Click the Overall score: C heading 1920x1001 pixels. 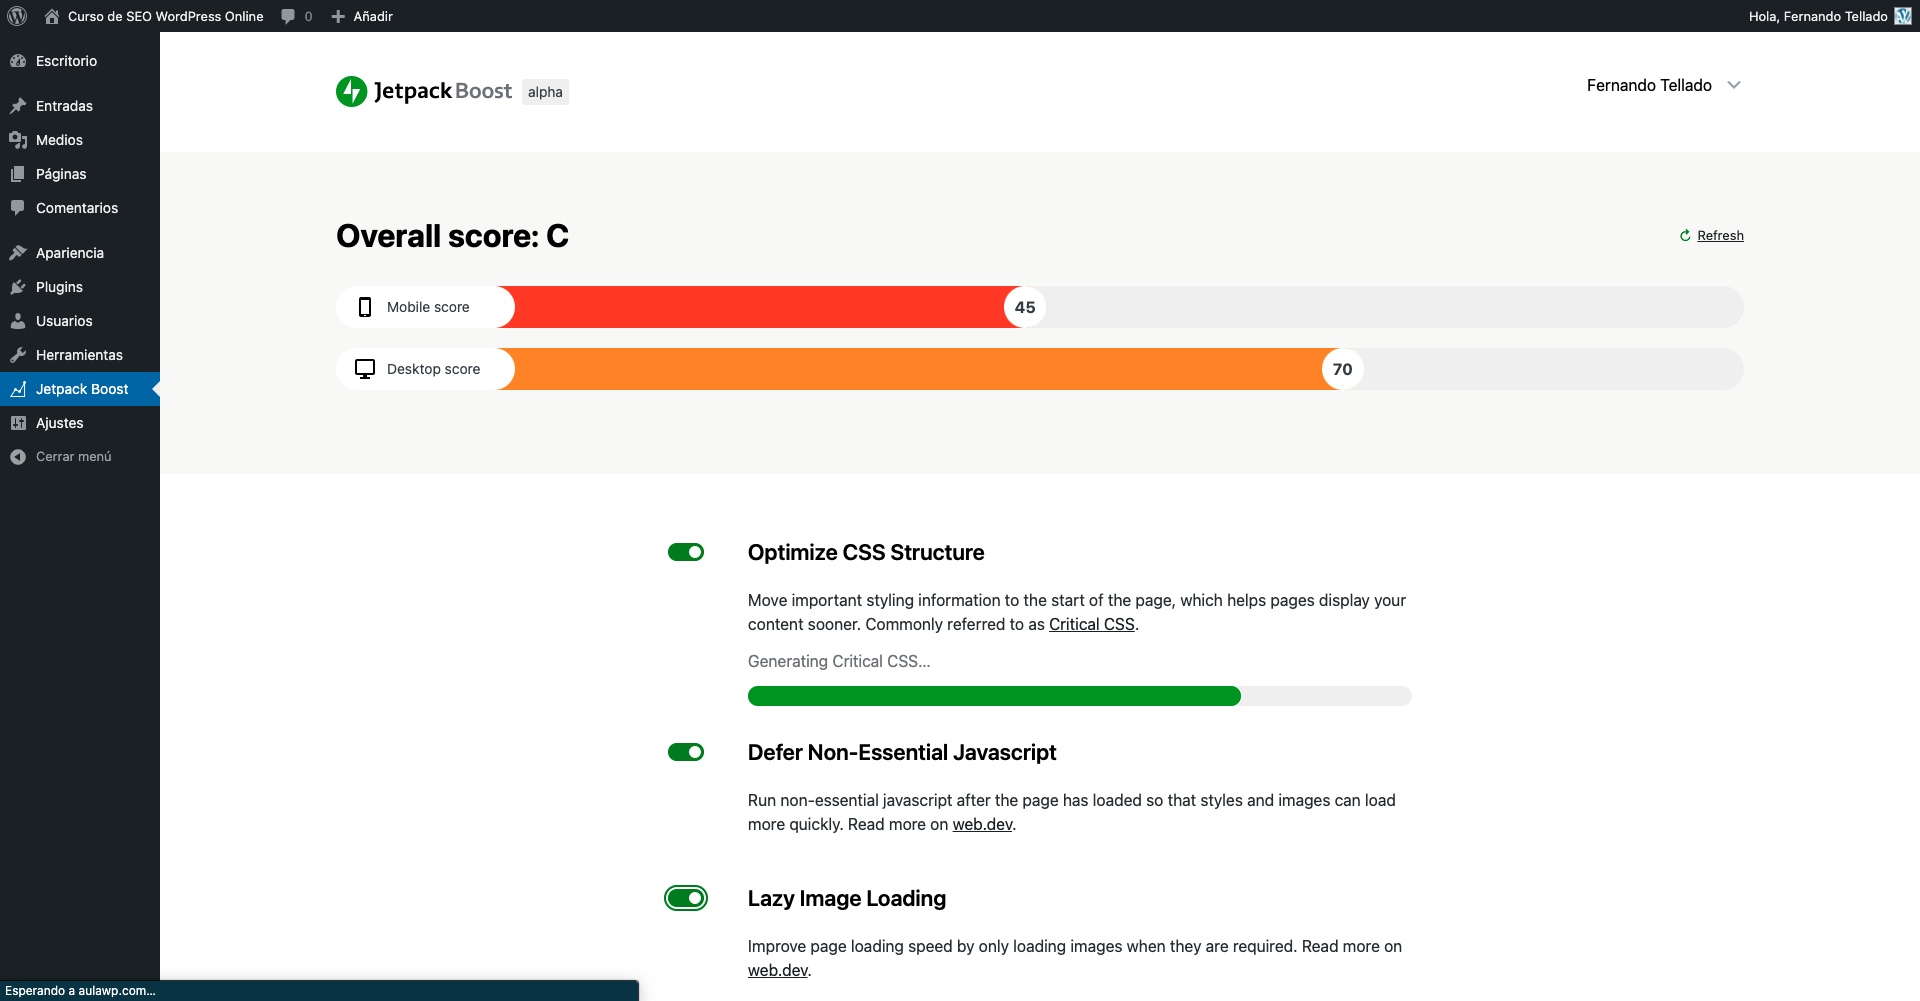(452, 236)
